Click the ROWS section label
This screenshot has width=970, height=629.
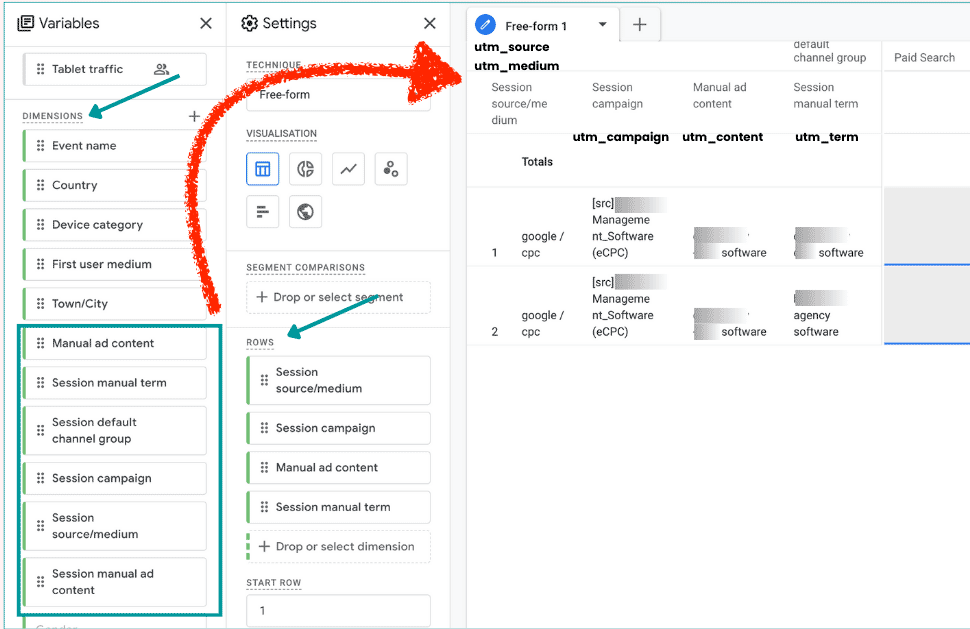tap(260, 343)
